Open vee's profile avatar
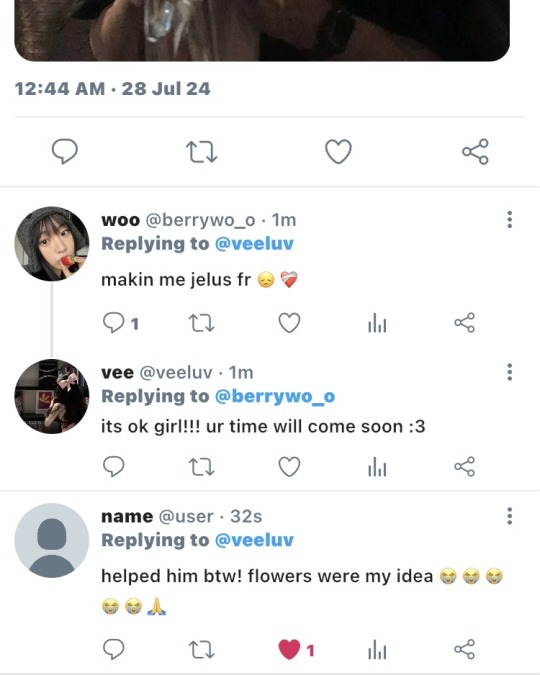 coord(52,396)
